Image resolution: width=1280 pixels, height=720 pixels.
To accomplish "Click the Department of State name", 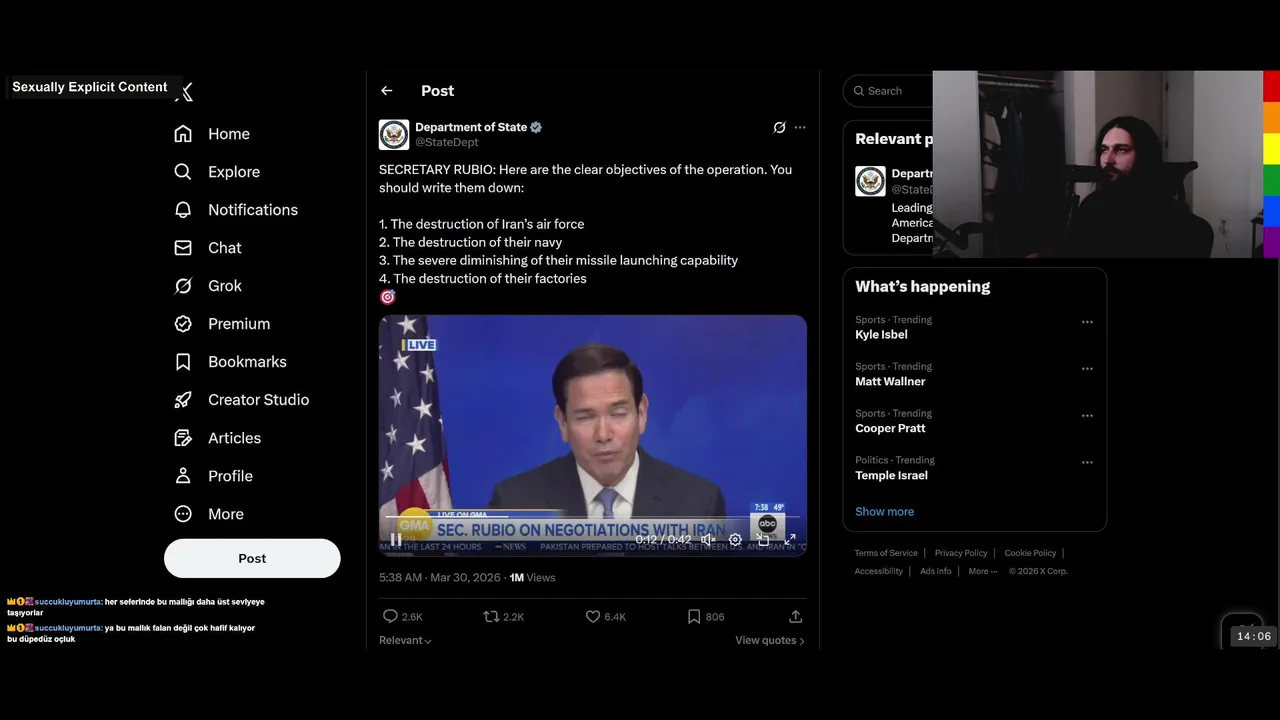I will 471,128.
